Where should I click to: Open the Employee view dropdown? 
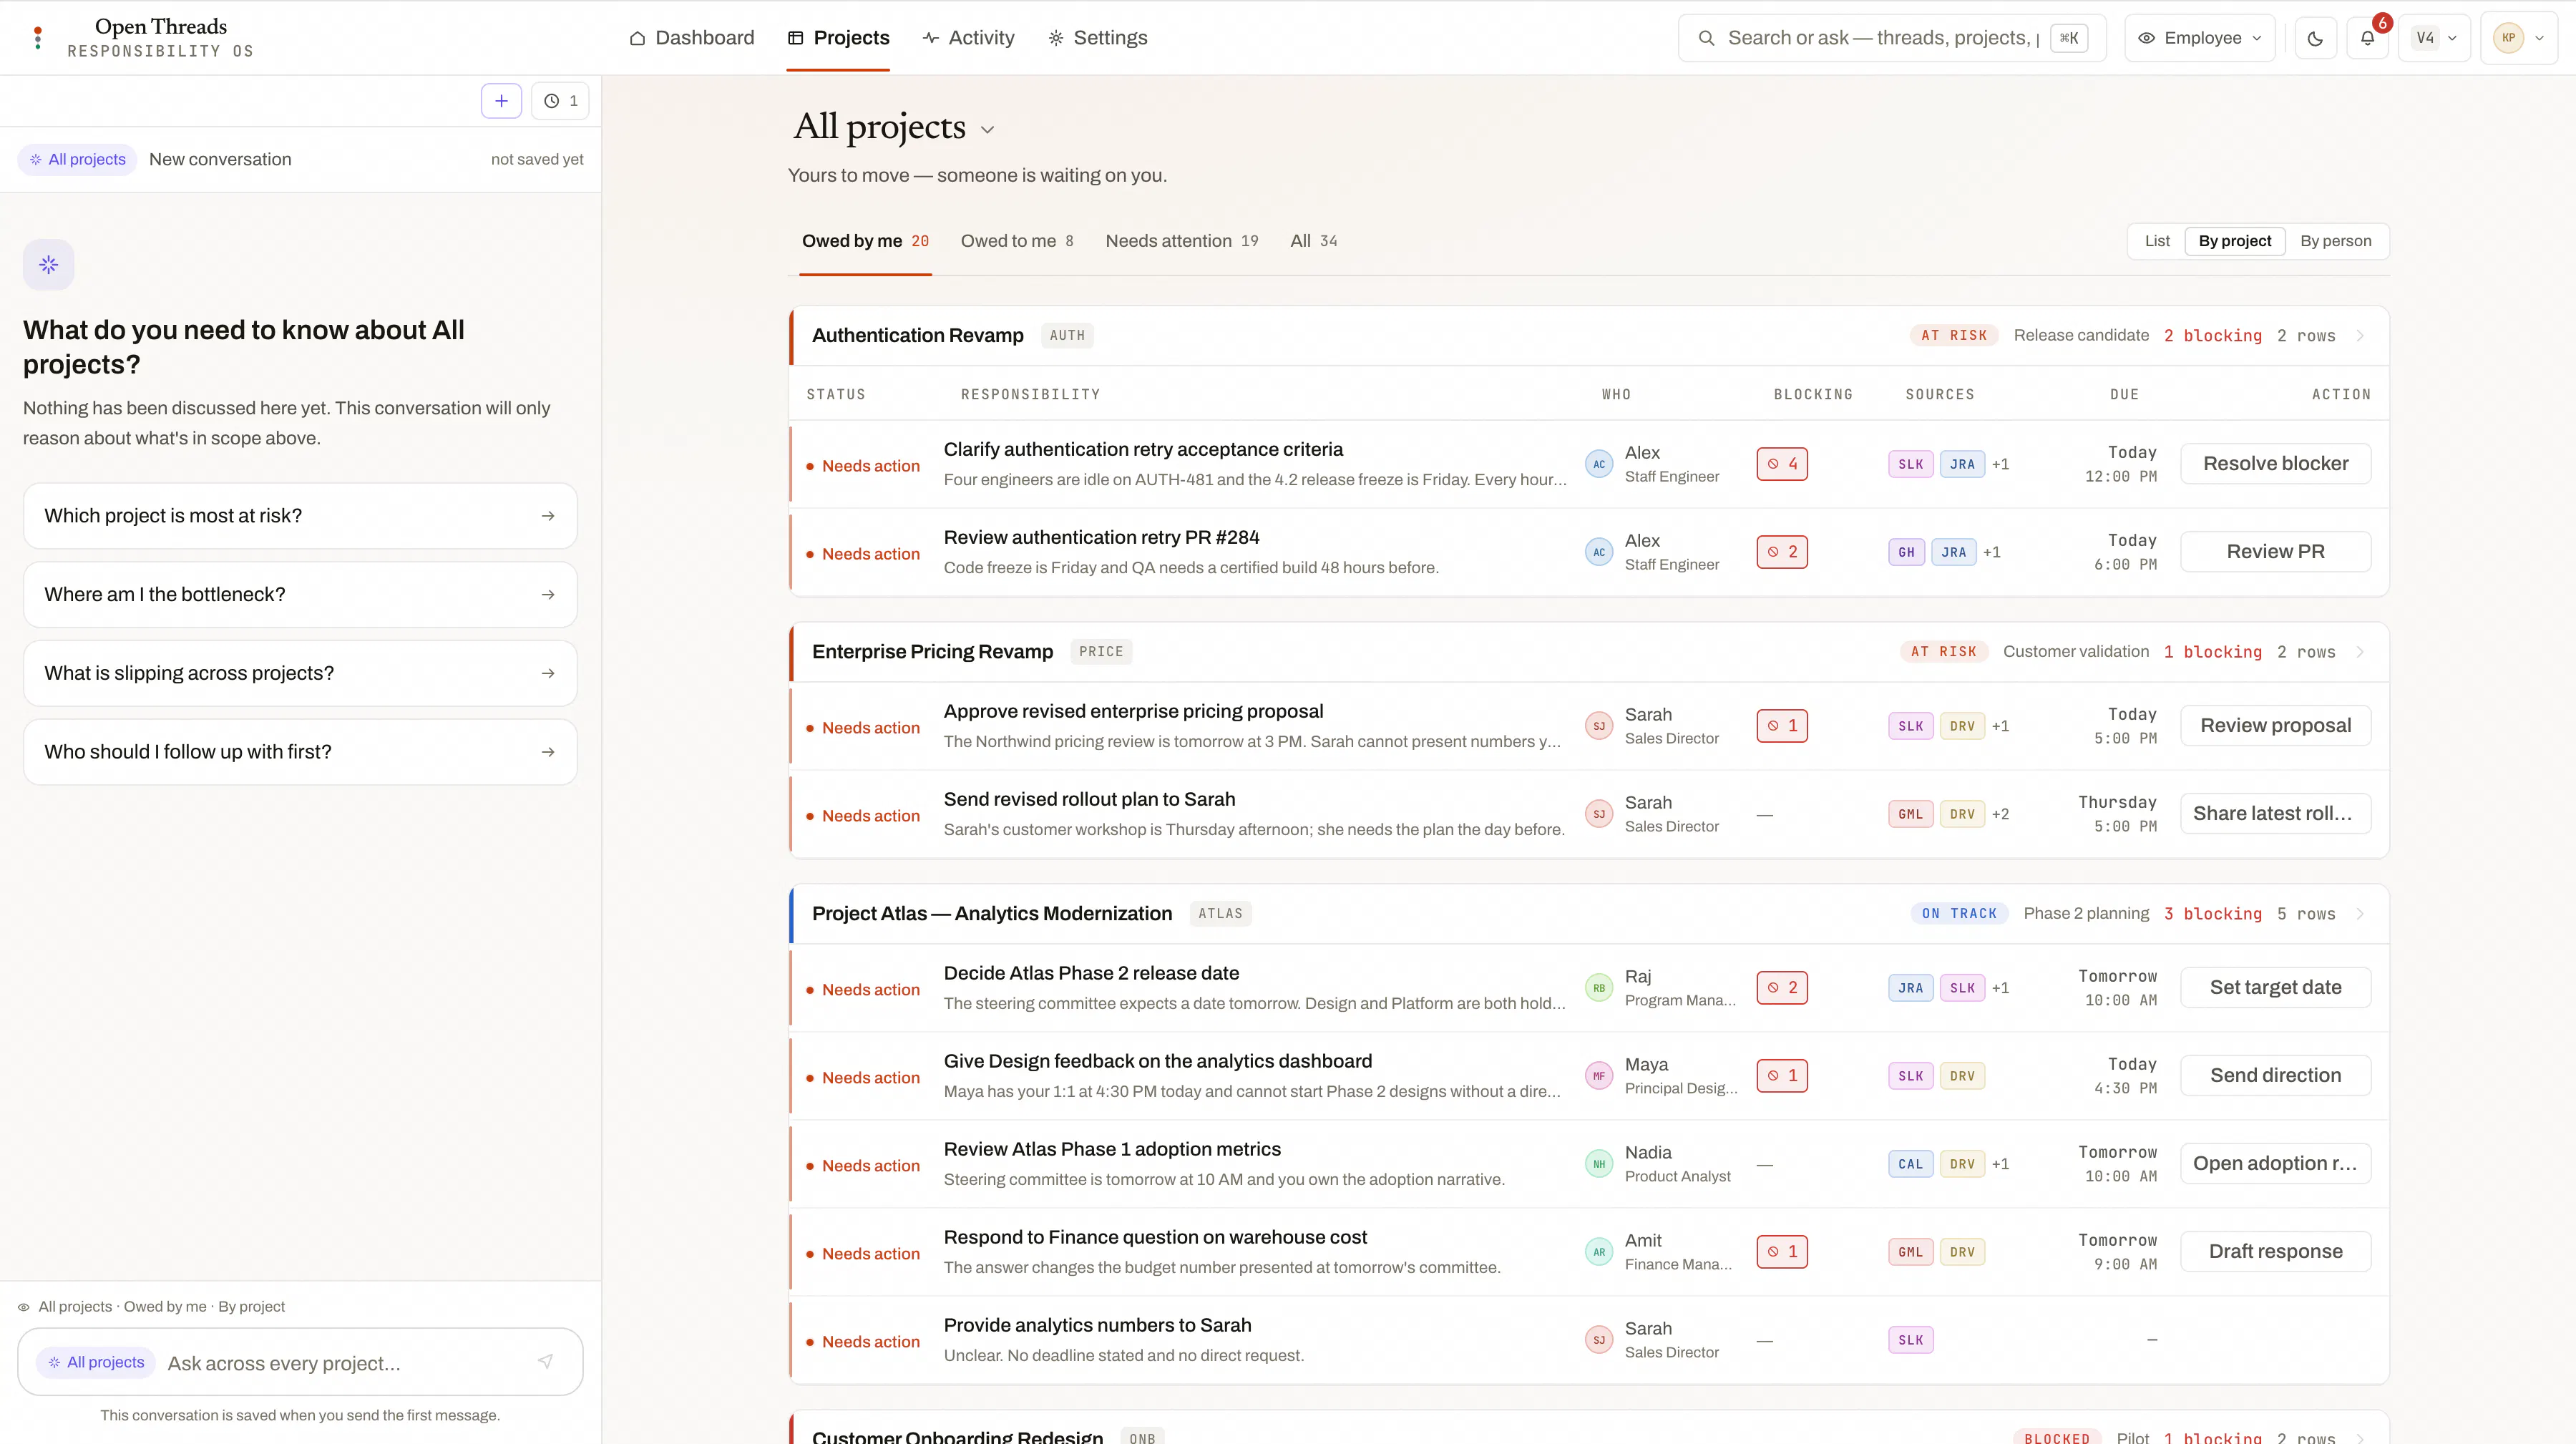[x=2199, y=38]
